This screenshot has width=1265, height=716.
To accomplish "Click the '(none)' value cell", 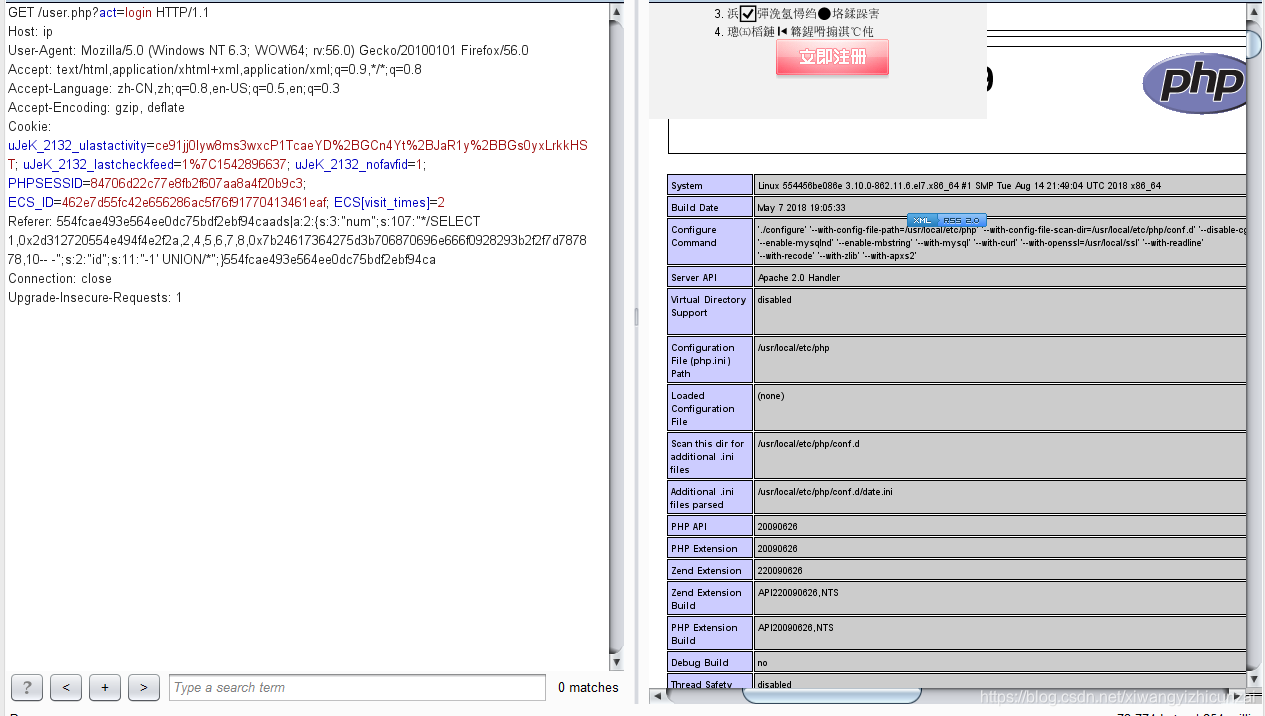I will point(1000,408).
